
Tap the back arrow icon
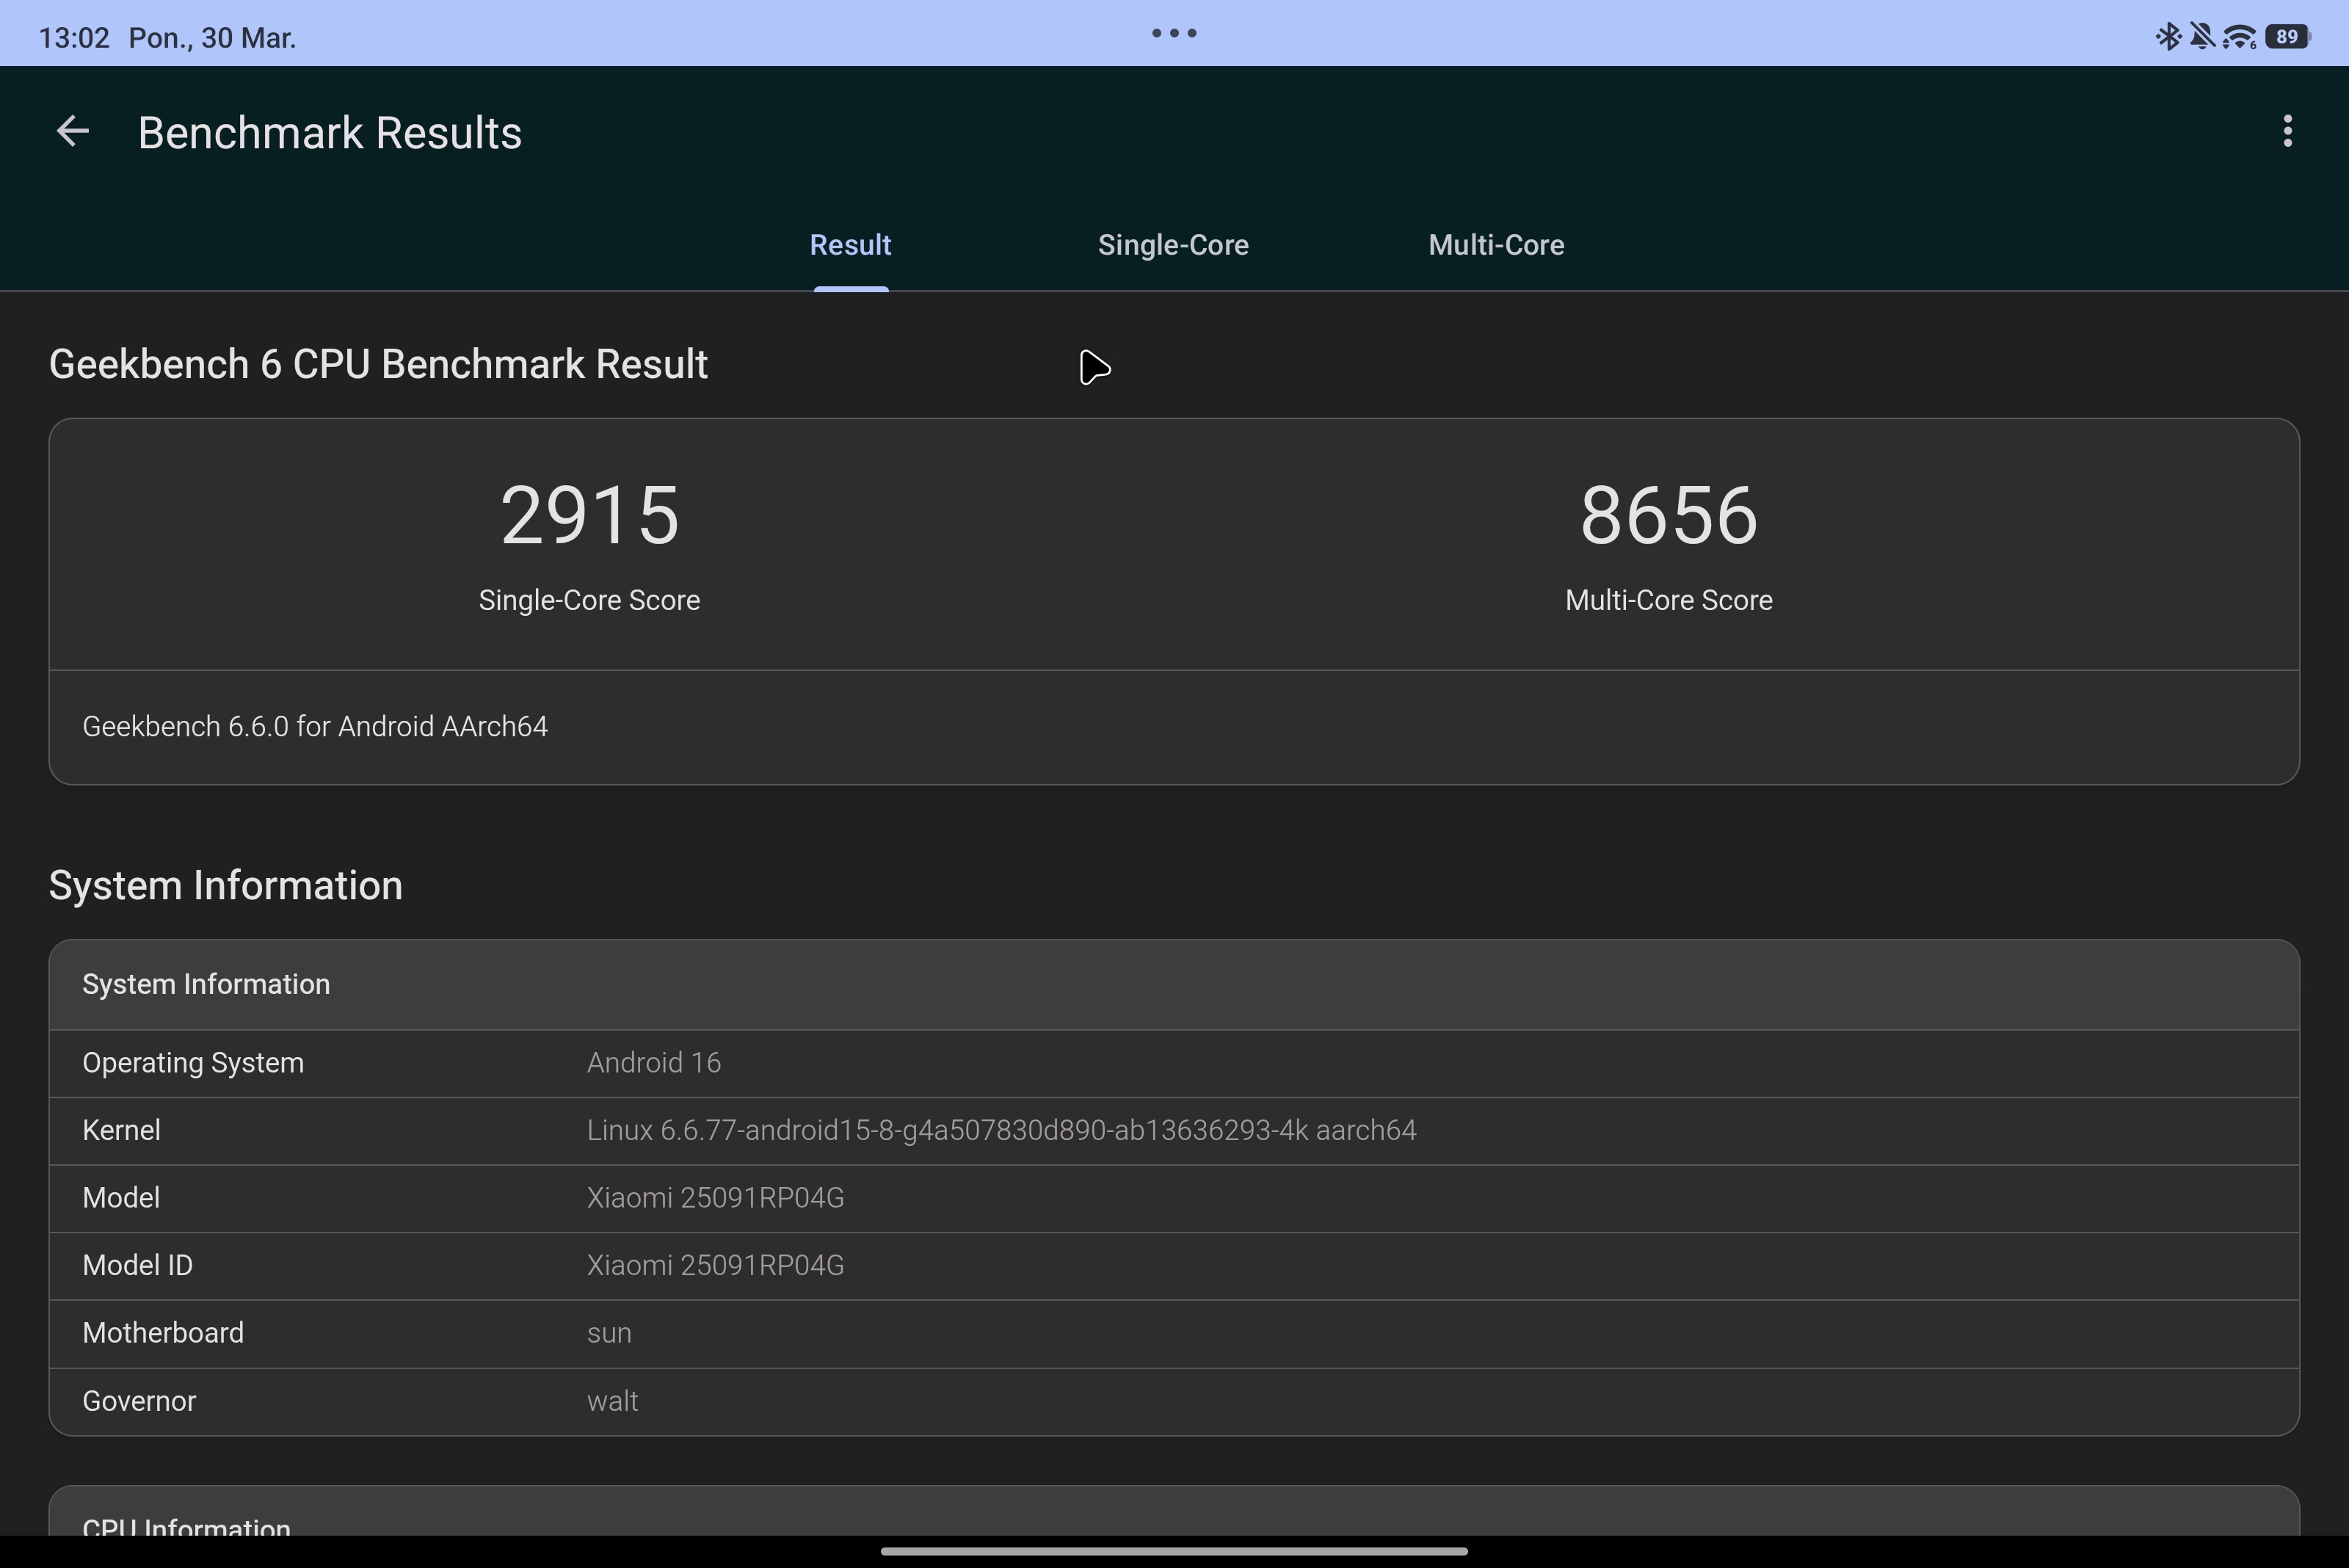72,132
